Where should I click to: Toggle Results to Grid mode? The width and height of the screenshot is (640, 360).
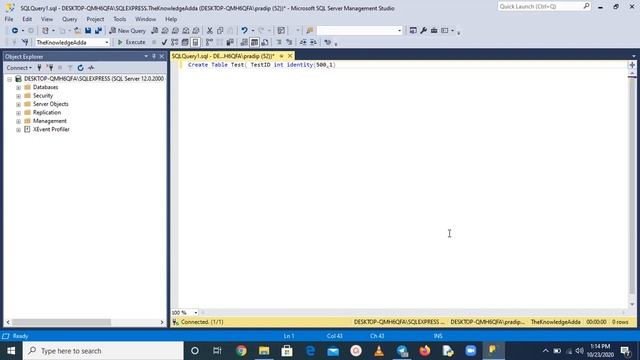pos(254,42)
